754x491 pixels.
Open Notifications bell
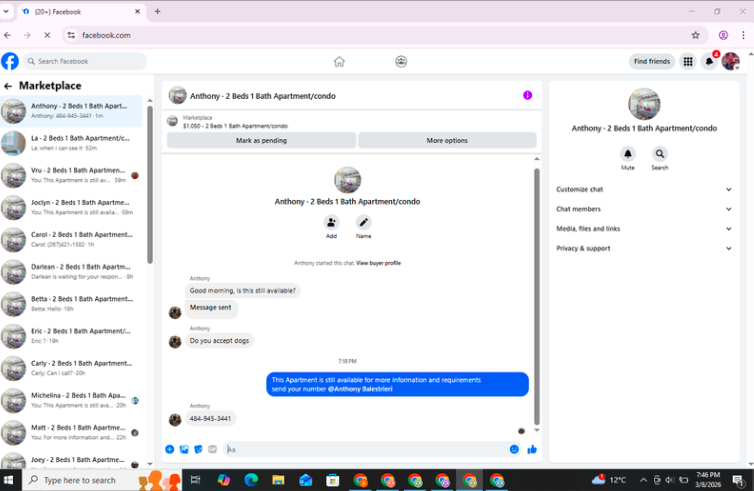[709, 62]
